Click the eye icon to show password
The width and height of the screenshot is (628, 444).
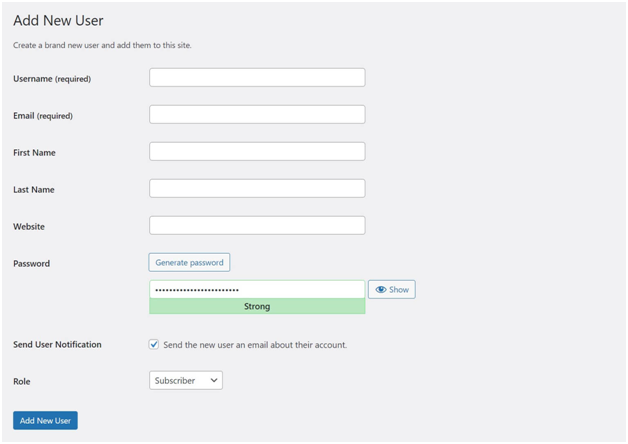[381, 290]
